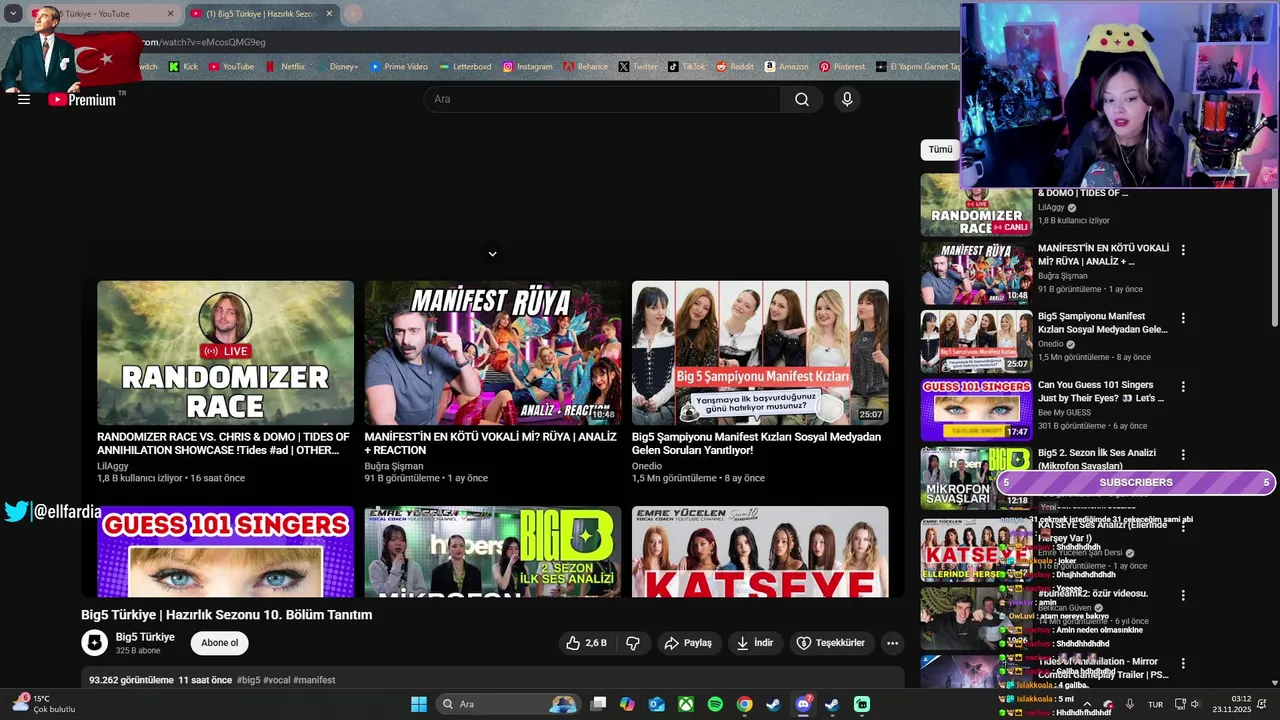Open the Big5 Türkiye channel avatar

tap(94, 643)
